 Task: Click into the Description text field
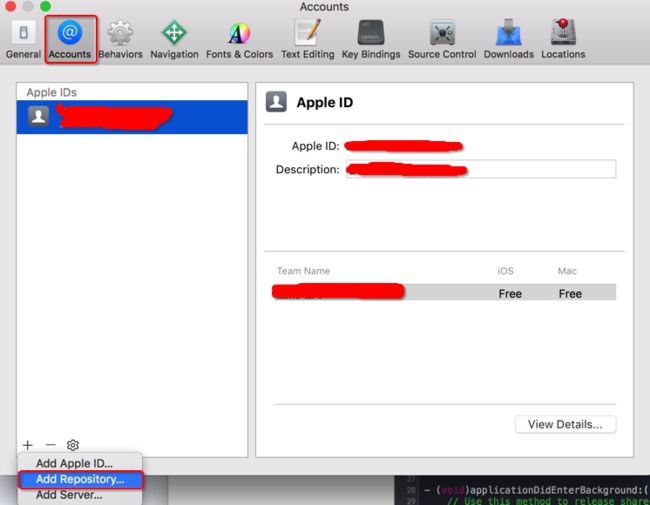tap(481, 169)
